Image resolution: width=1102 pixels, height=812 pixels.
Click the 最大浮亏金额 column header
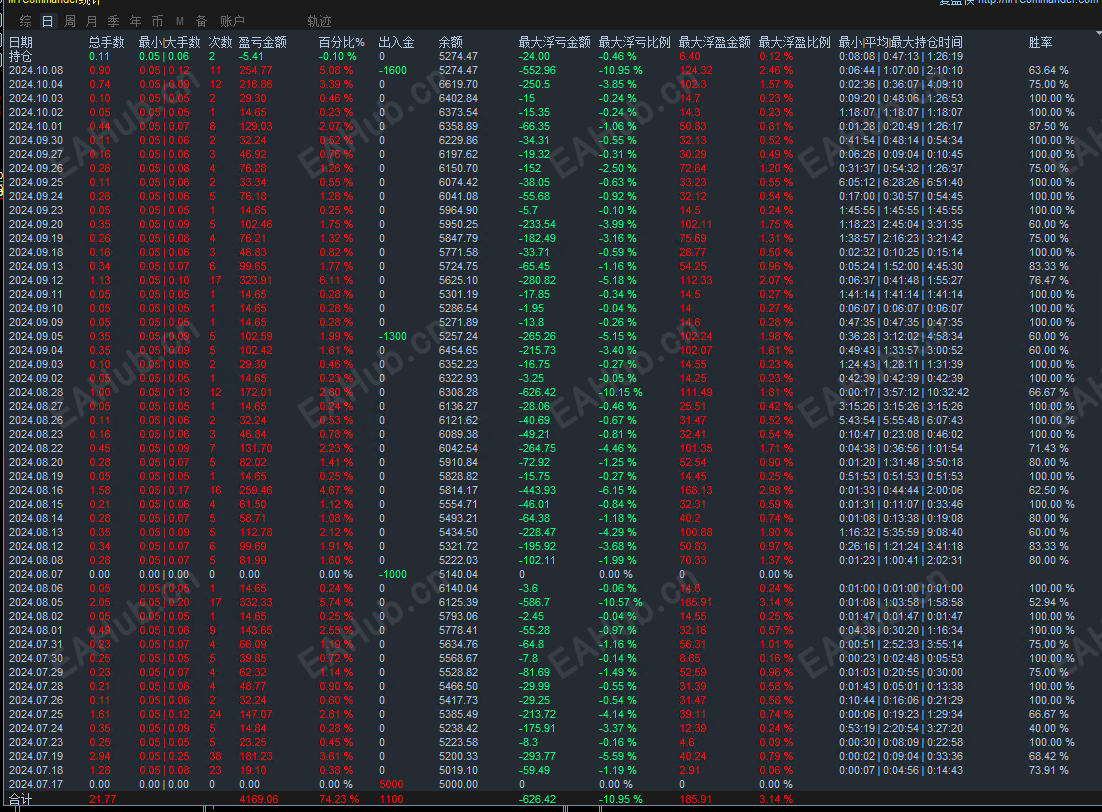[x=555, y=42]
